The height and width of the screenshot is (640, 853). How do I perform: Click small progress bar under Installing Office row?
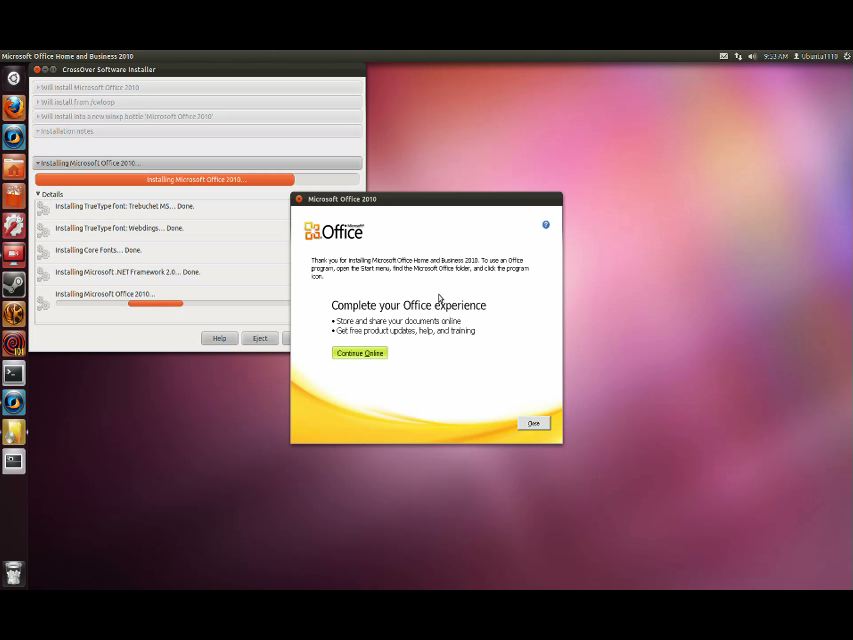pyautogui.click(x=173, y=304)
